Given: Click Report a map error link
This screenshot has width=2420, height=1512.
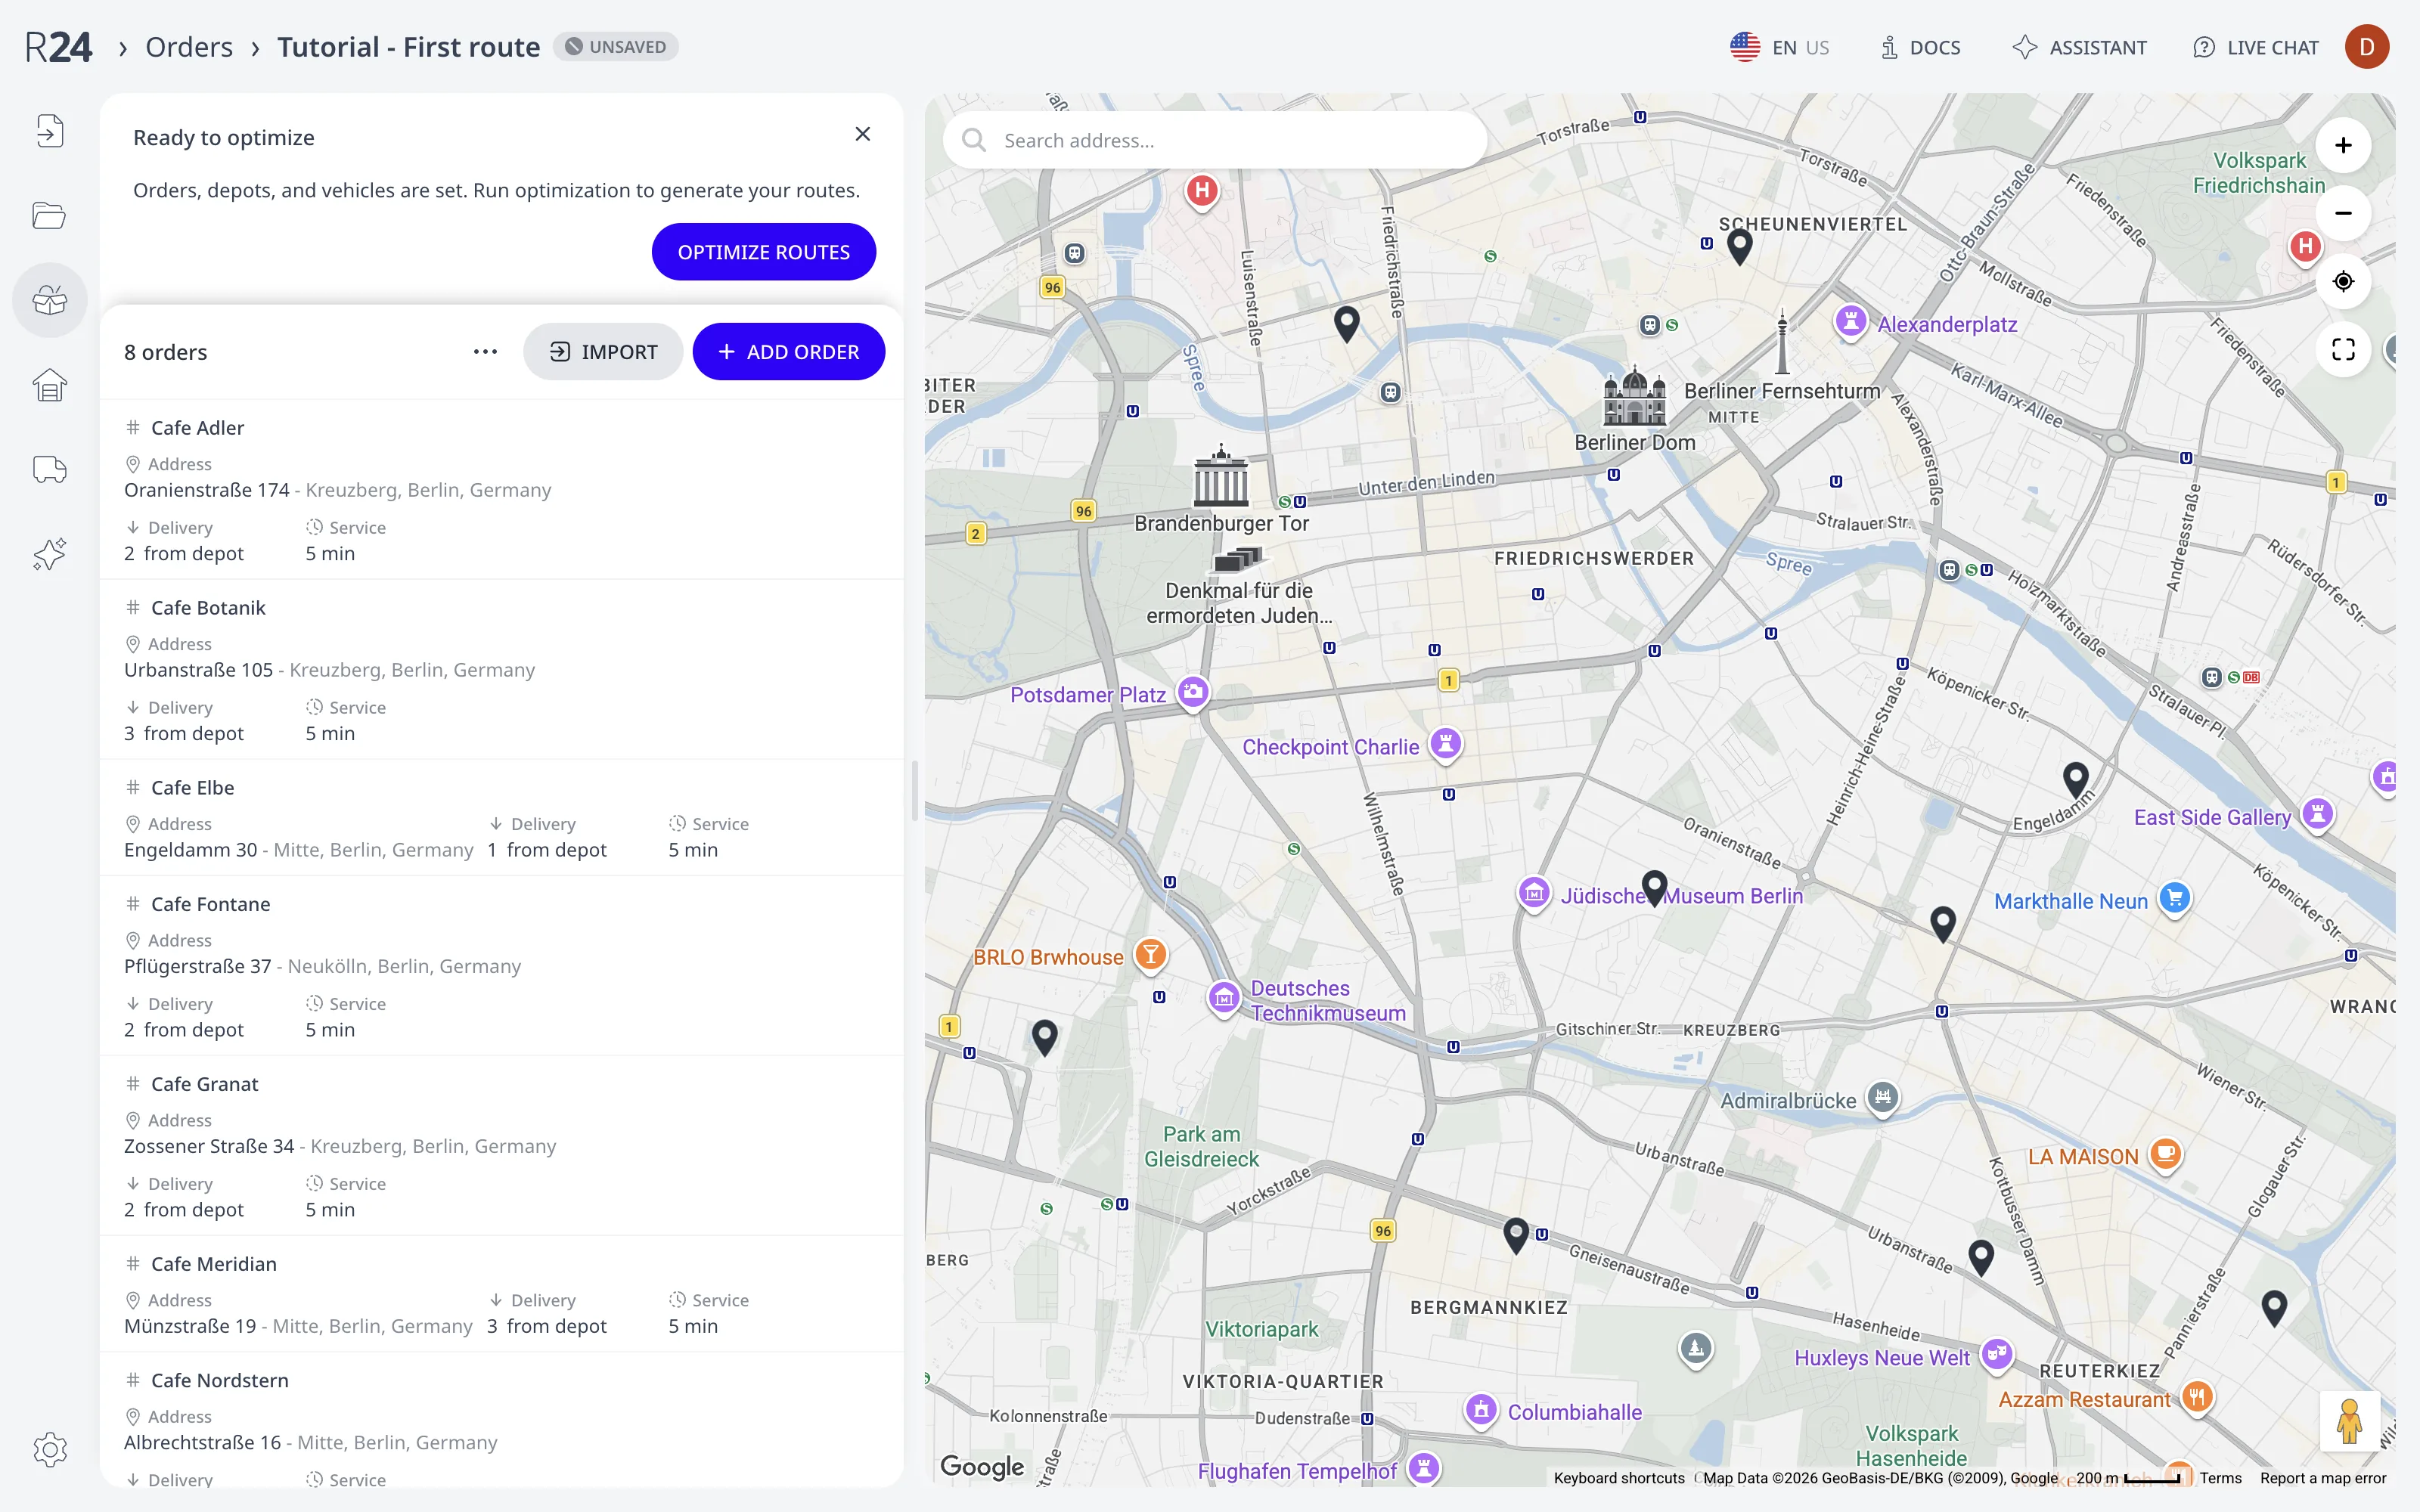Looking at the screenshot, I should [2322, 1478].
